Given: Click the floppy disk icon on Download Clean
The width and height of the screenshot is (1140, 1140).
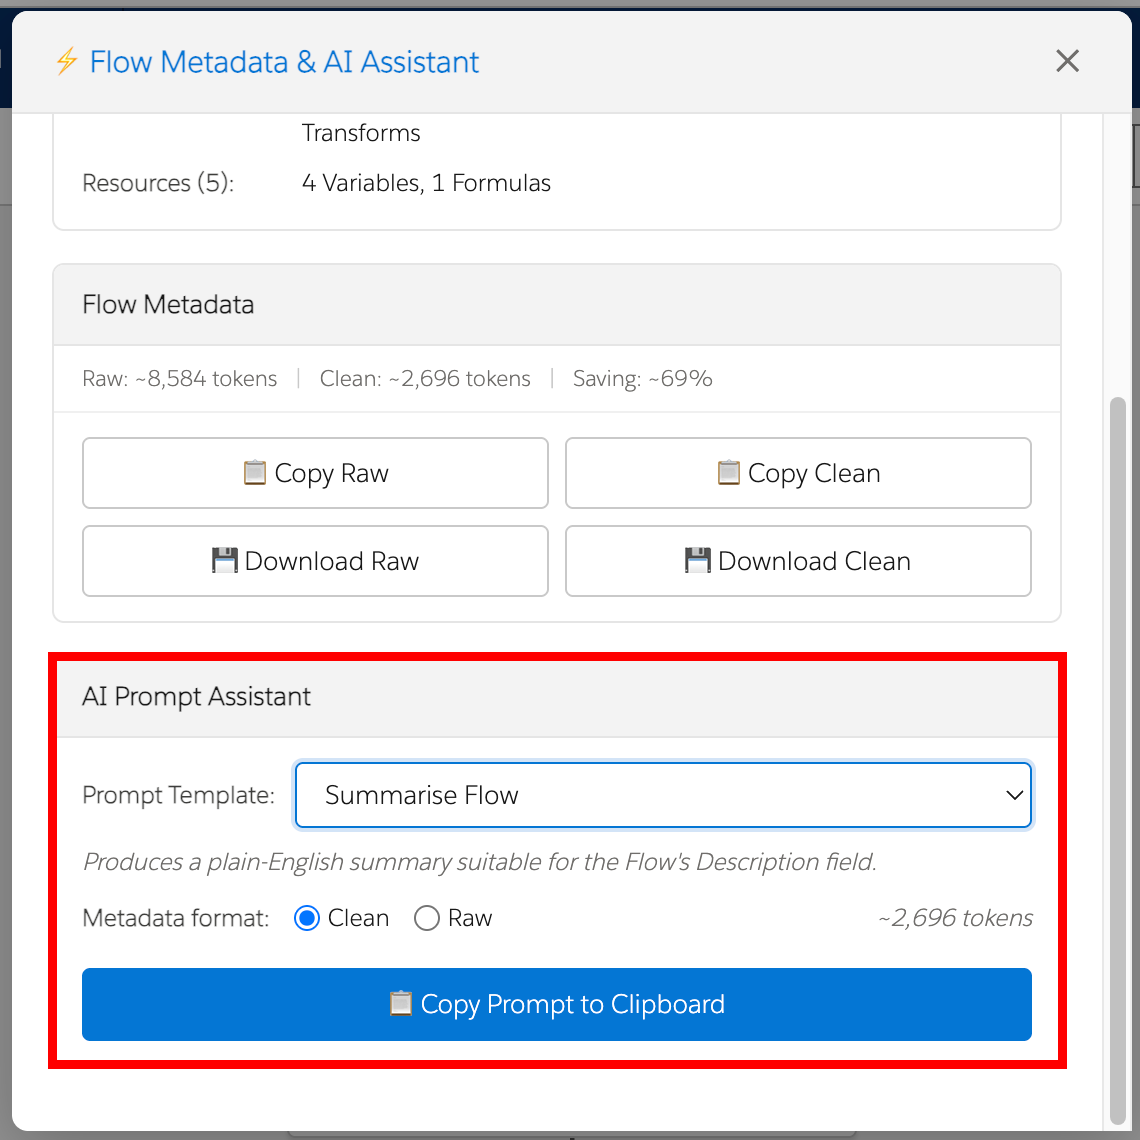Looking at the screenshot, I should pyautogui.click(x=700, y=560).
